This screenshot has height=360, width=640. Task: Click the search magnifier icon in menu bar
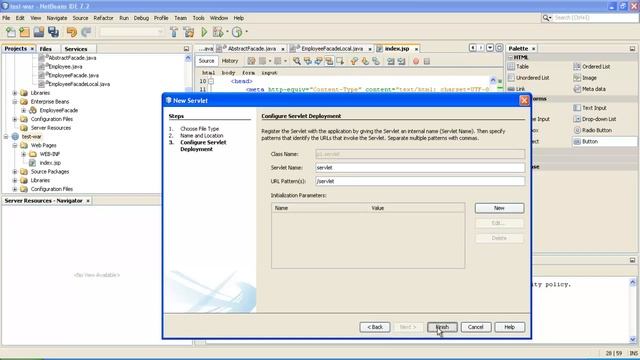[546, 18]
